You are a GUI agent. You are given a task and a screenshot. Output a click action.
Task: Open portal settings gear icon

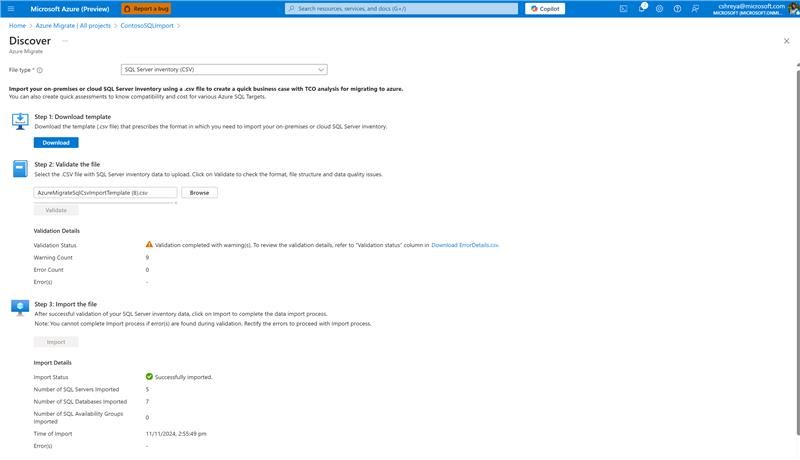[660, 9]
